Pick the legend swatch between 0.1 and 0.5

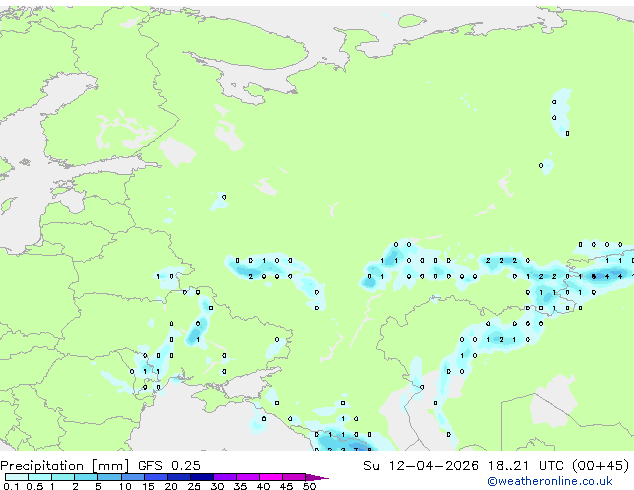[x=17, y=477]
